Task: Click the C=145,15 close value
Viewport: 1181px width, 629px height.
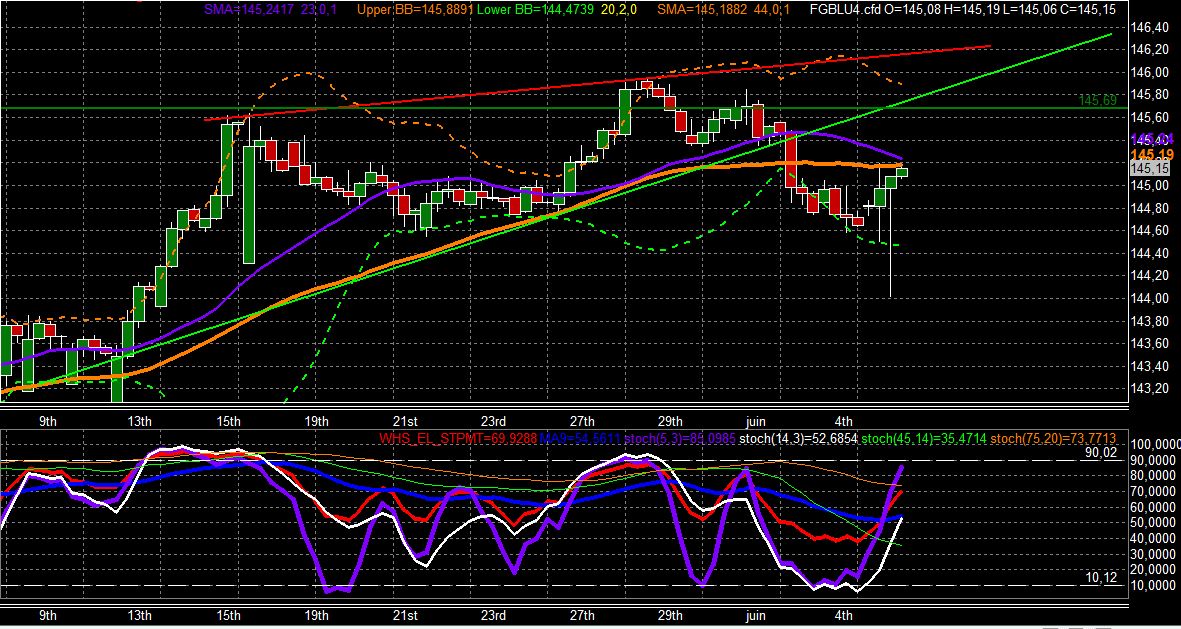Action: [x=1088, y=10]
